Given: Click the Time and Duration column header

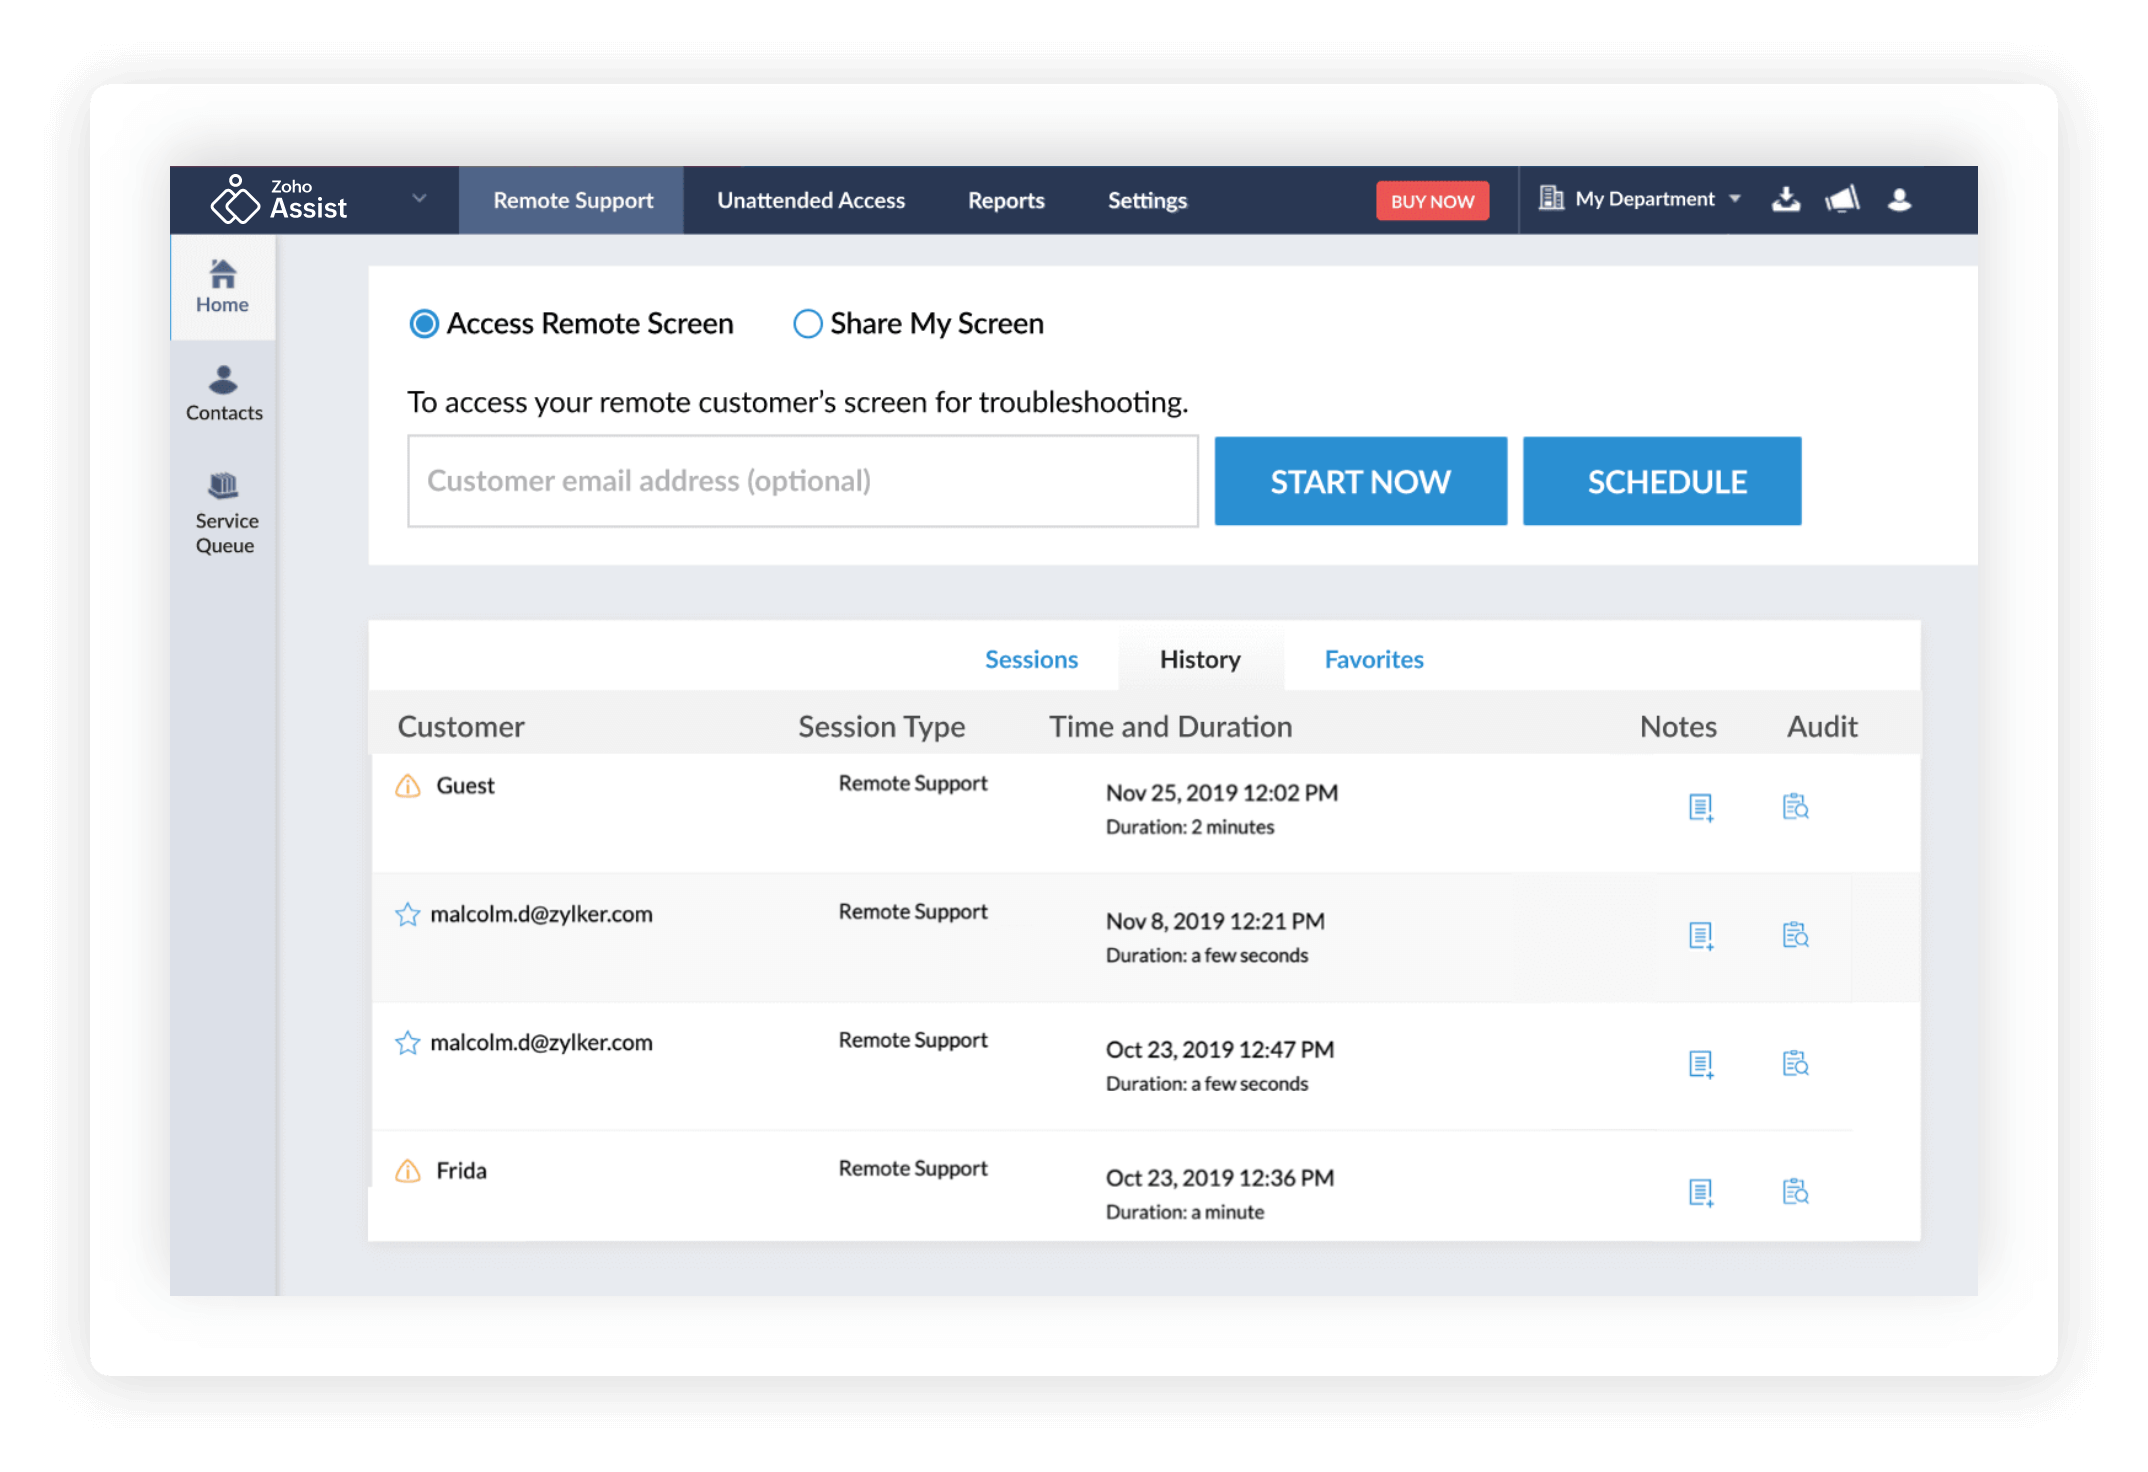Looking at the screenshot, I should point(1170,726).
